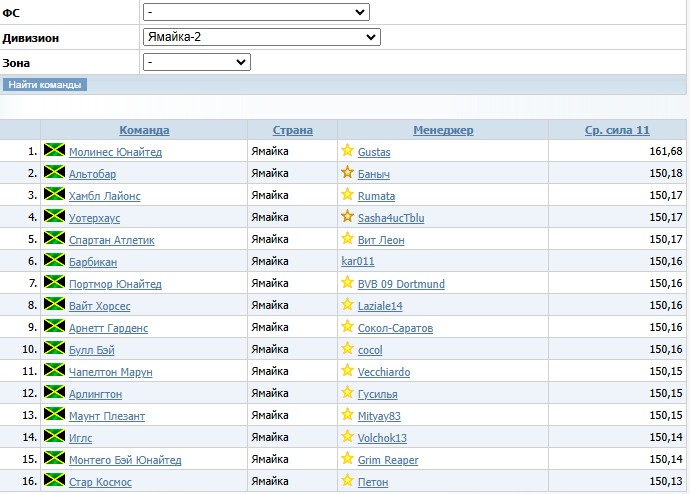
Task: Click the flag beside Булл Бэй
Action: [x=54, y=348]
